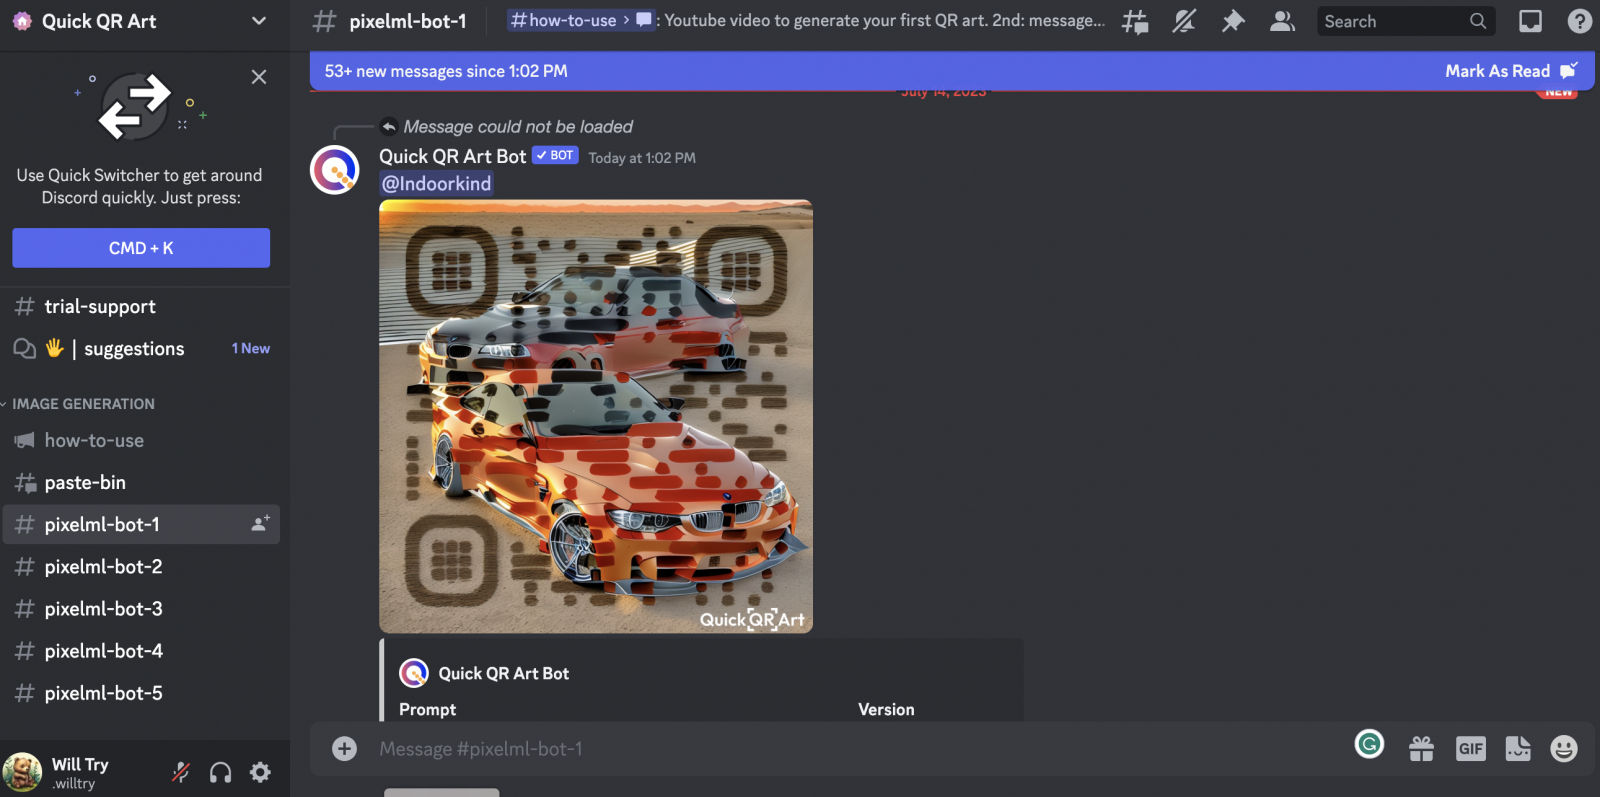Screen dimensions: 1600x797
Task: Click Mark As Read
Action: (1511, 71)
